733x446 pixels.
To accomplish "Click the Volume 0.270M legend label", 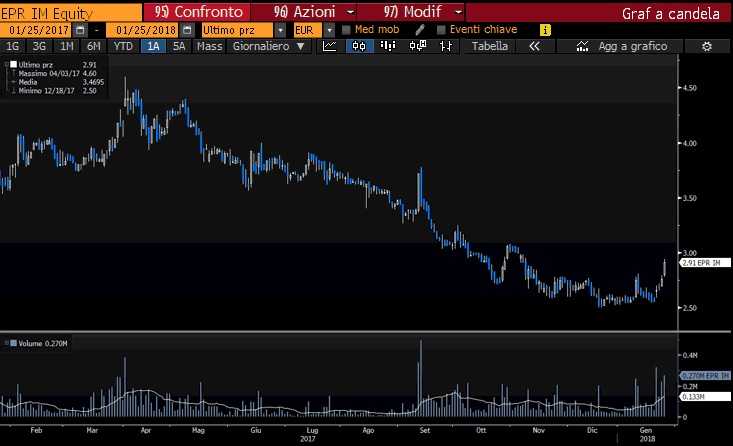I will tap(43, 344).
